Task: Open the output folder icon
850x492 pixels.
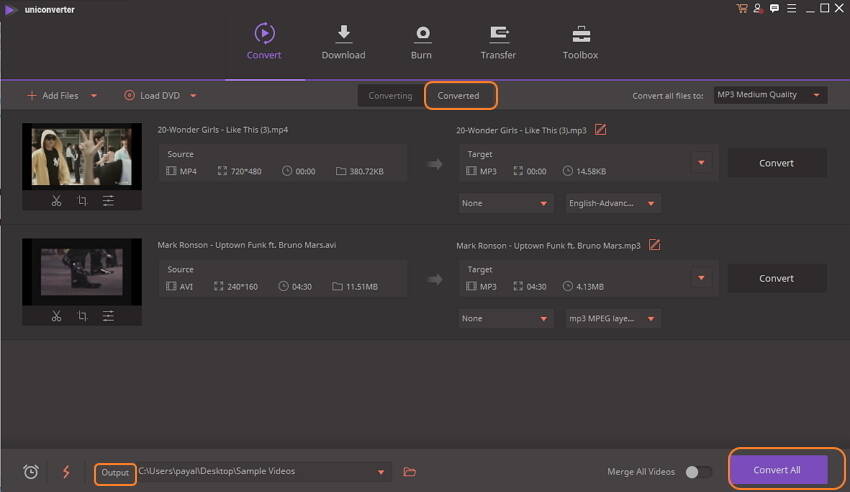Action: pyautogui.click(x=409, y=472)
